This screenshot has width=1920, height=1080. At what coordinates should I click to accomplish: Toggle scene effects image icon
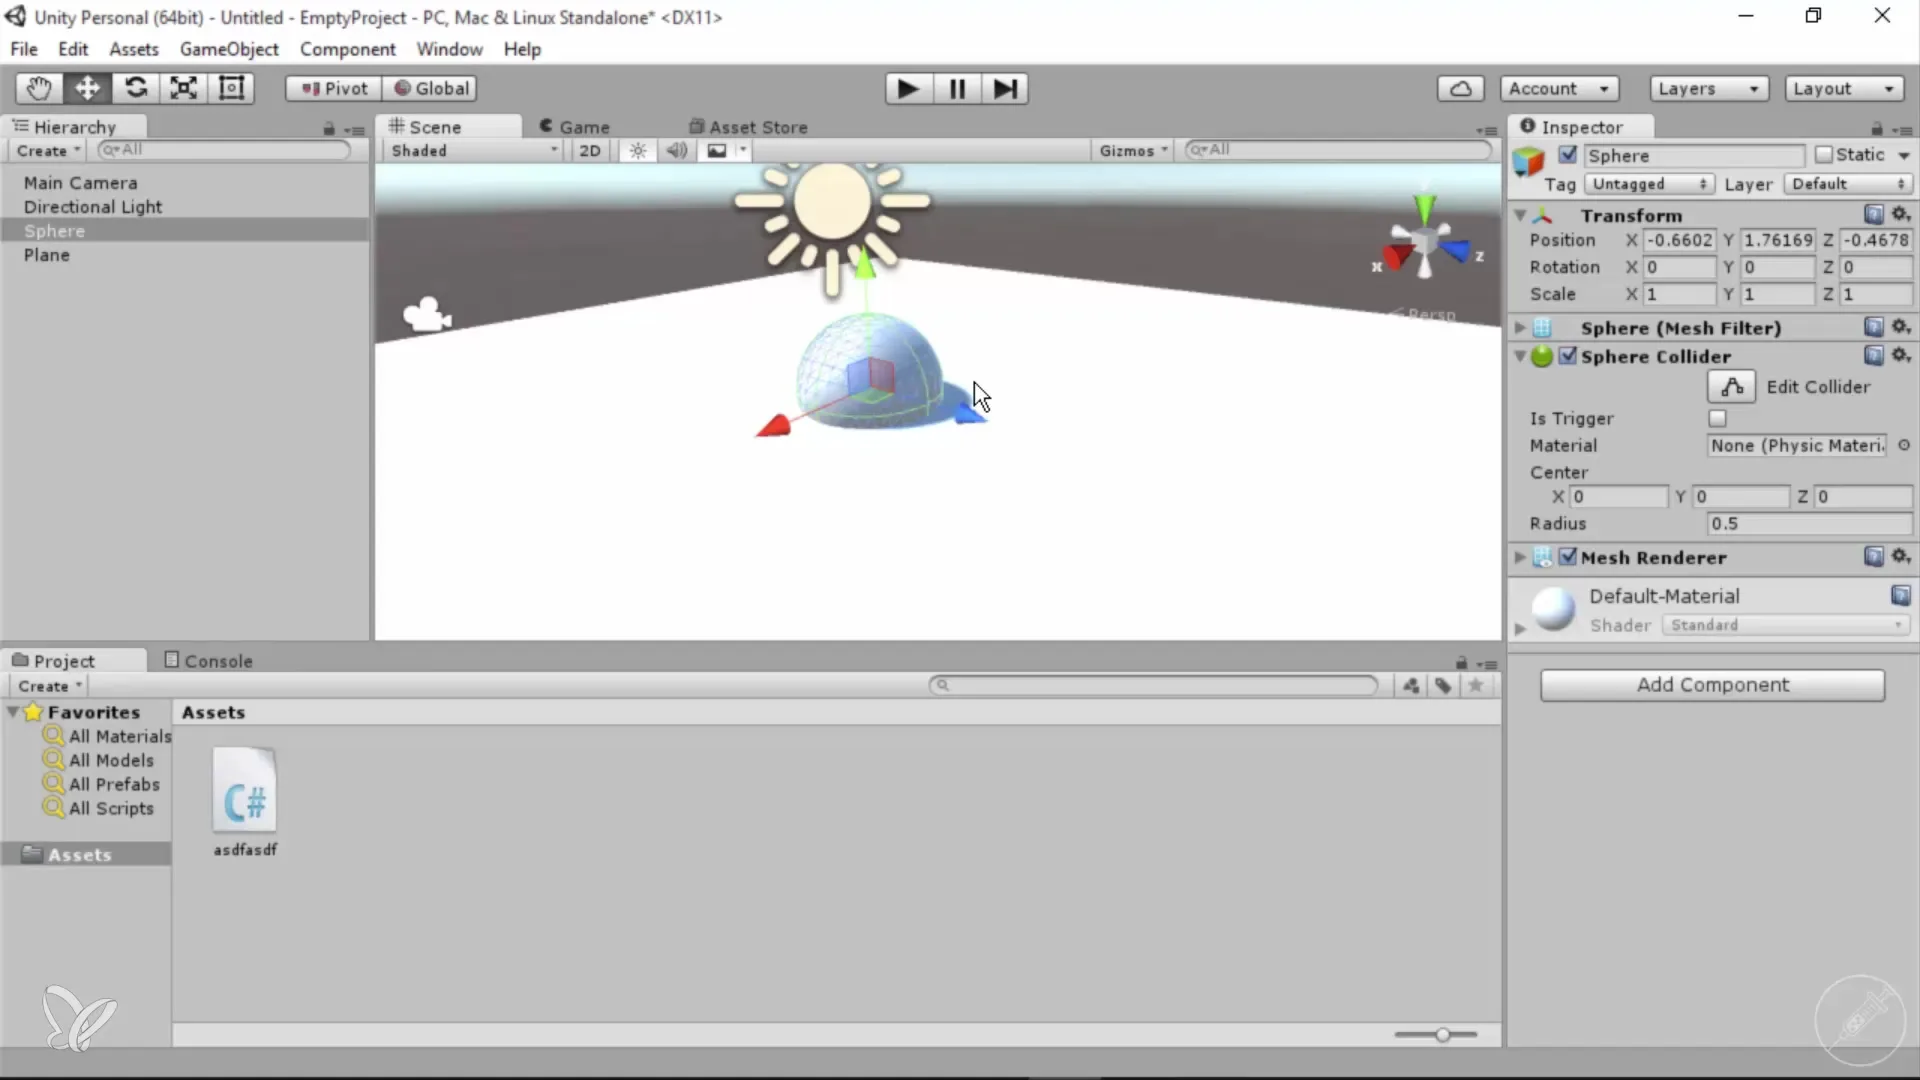coord(717,150)
